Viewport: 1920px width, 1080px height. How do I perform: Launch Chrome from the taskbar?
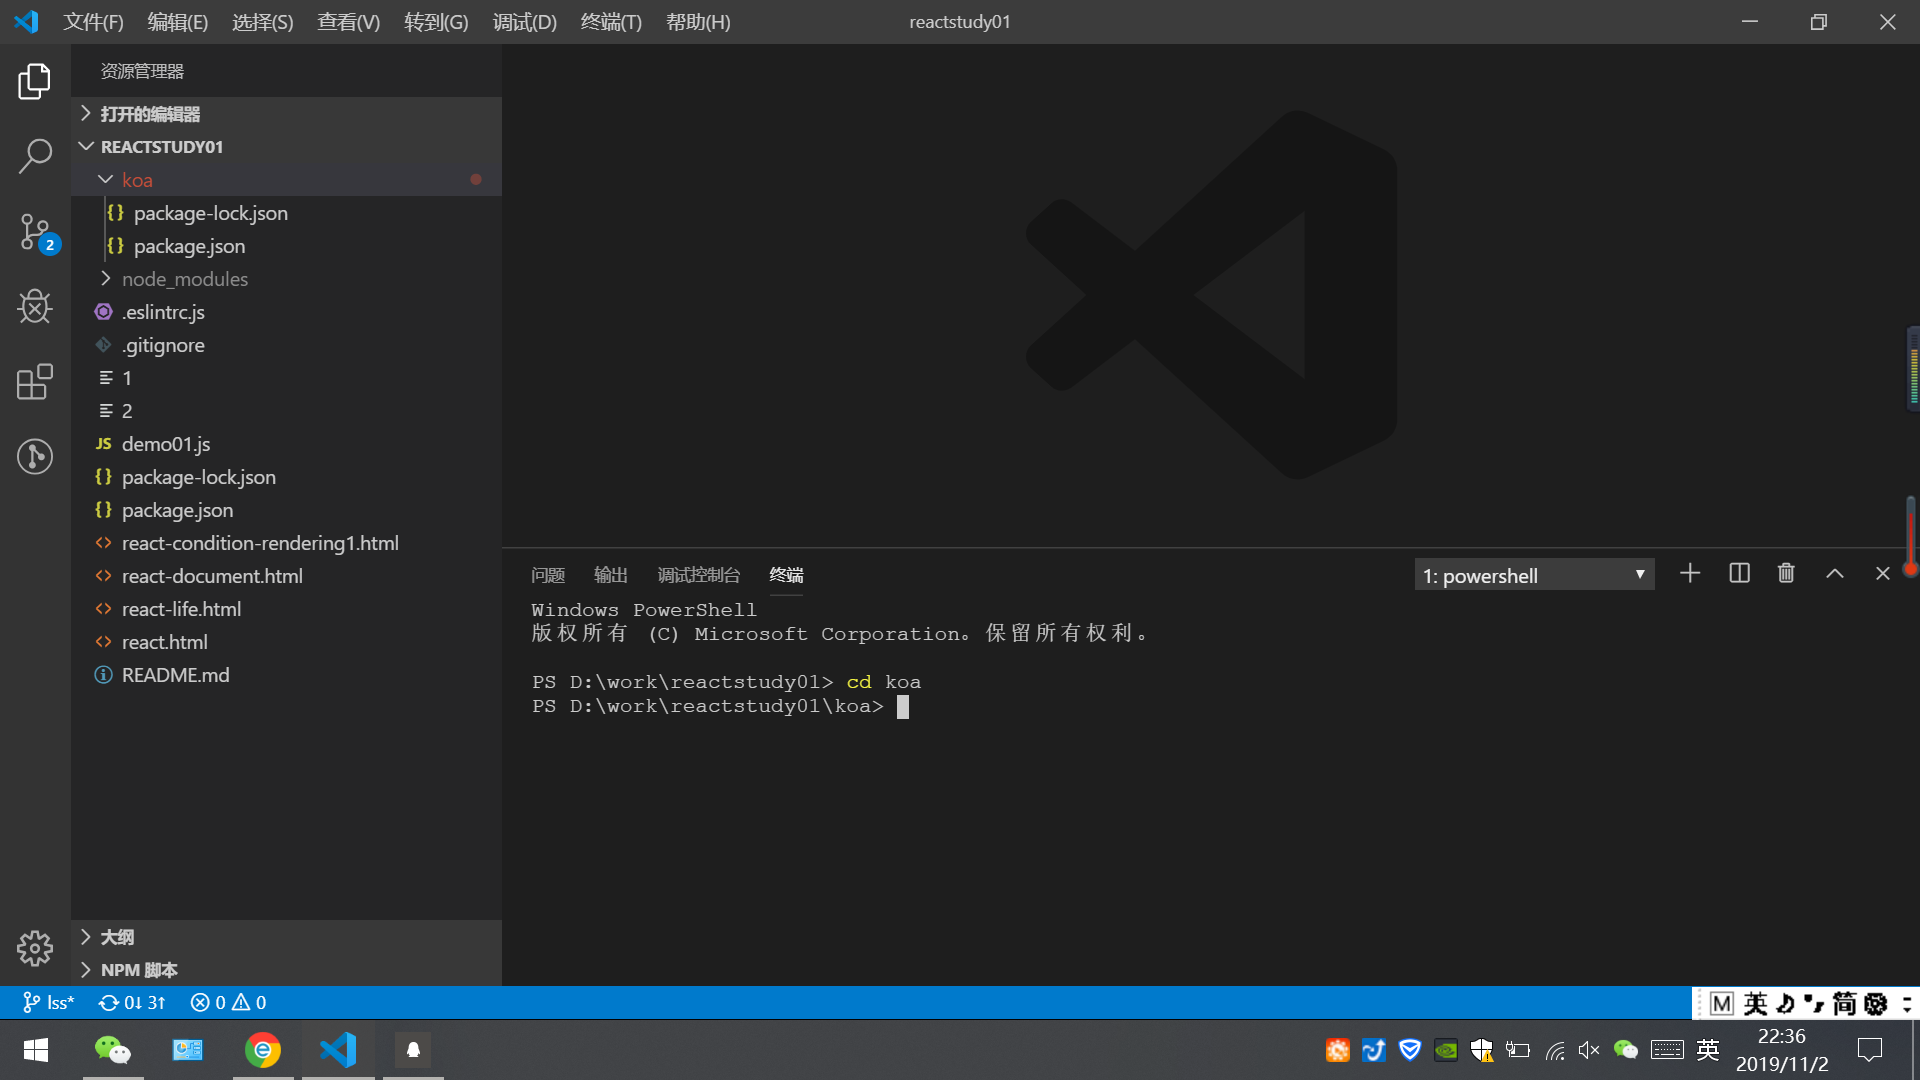tap(262, 1049)
